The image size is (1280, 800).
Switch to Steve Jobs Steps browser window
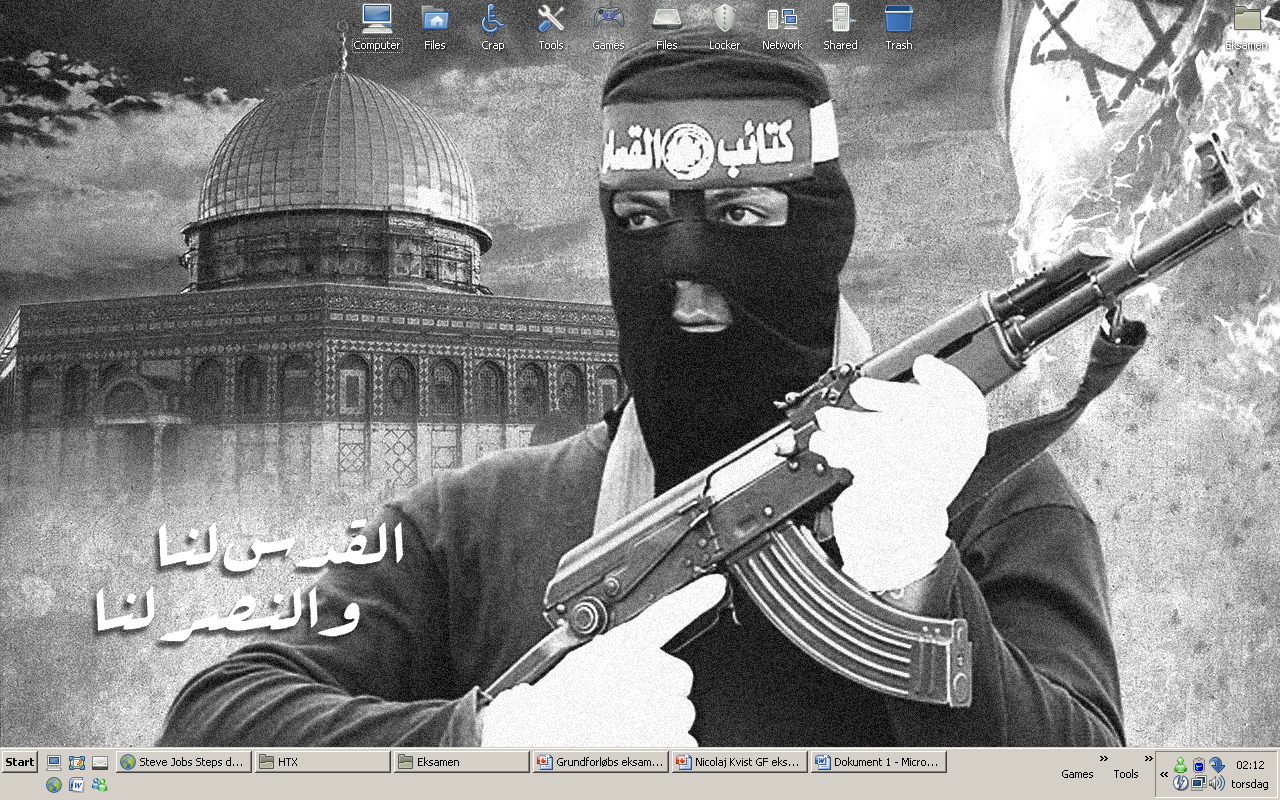[184, 762]
